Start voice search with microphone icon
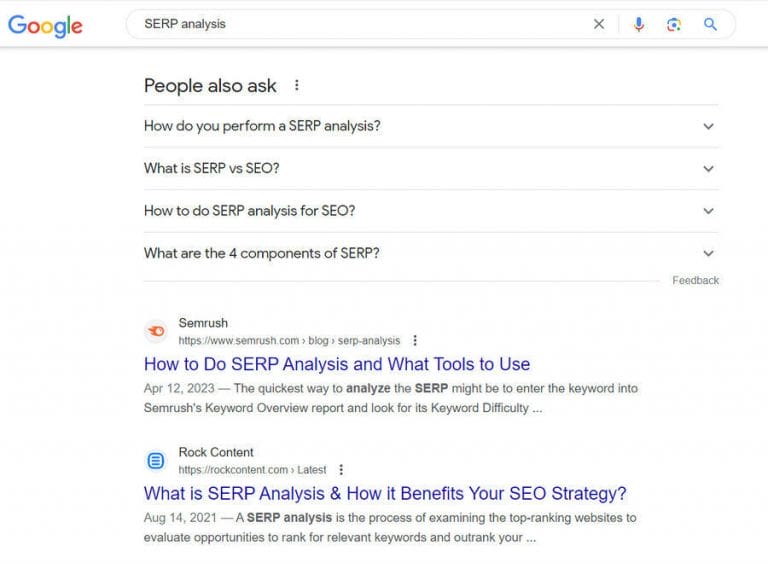This screenshot has height=563, width=768. point(639,24)
